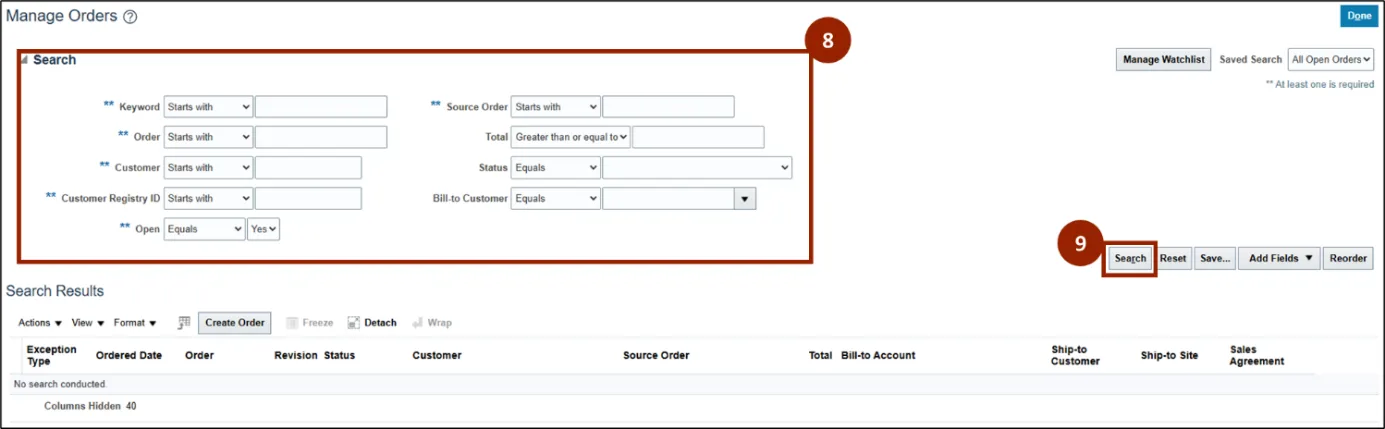Open the Keyword operator dropdown

click(x=208, y=107)
